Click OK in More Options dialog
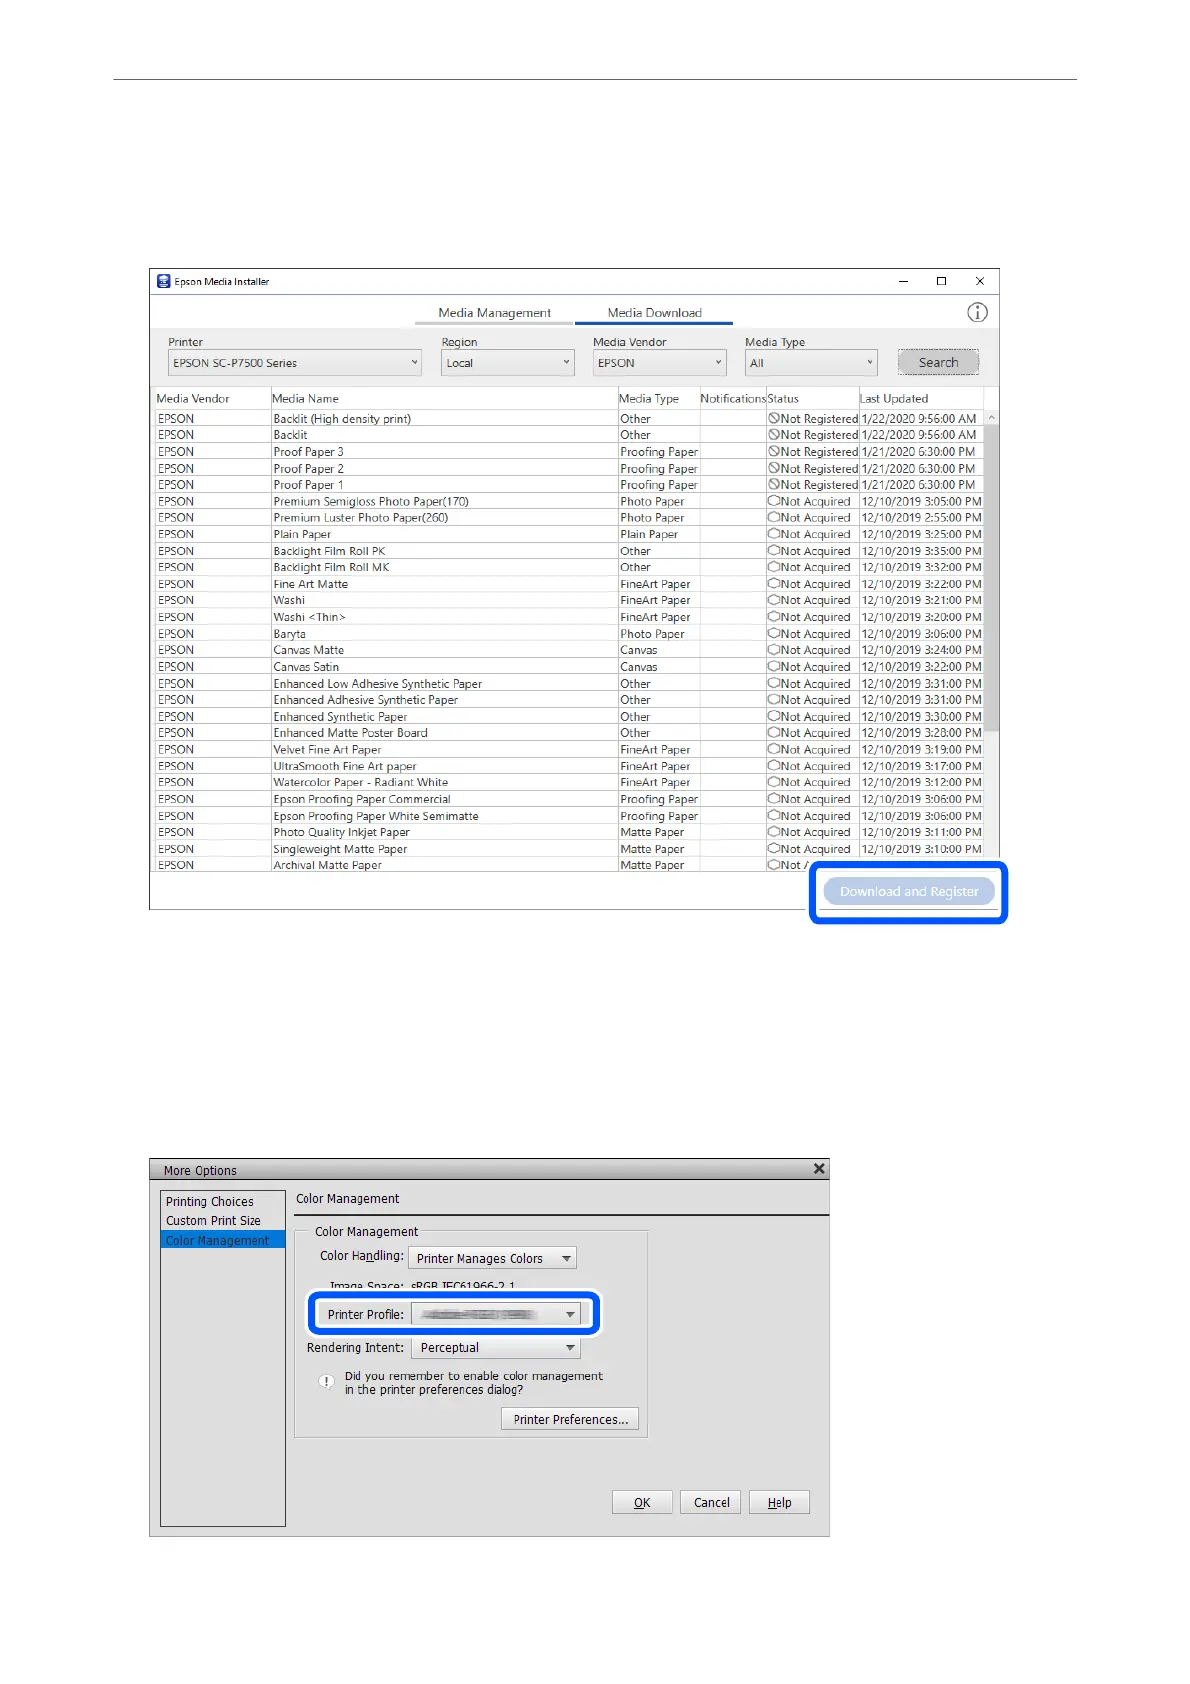 pos(642,1502)
